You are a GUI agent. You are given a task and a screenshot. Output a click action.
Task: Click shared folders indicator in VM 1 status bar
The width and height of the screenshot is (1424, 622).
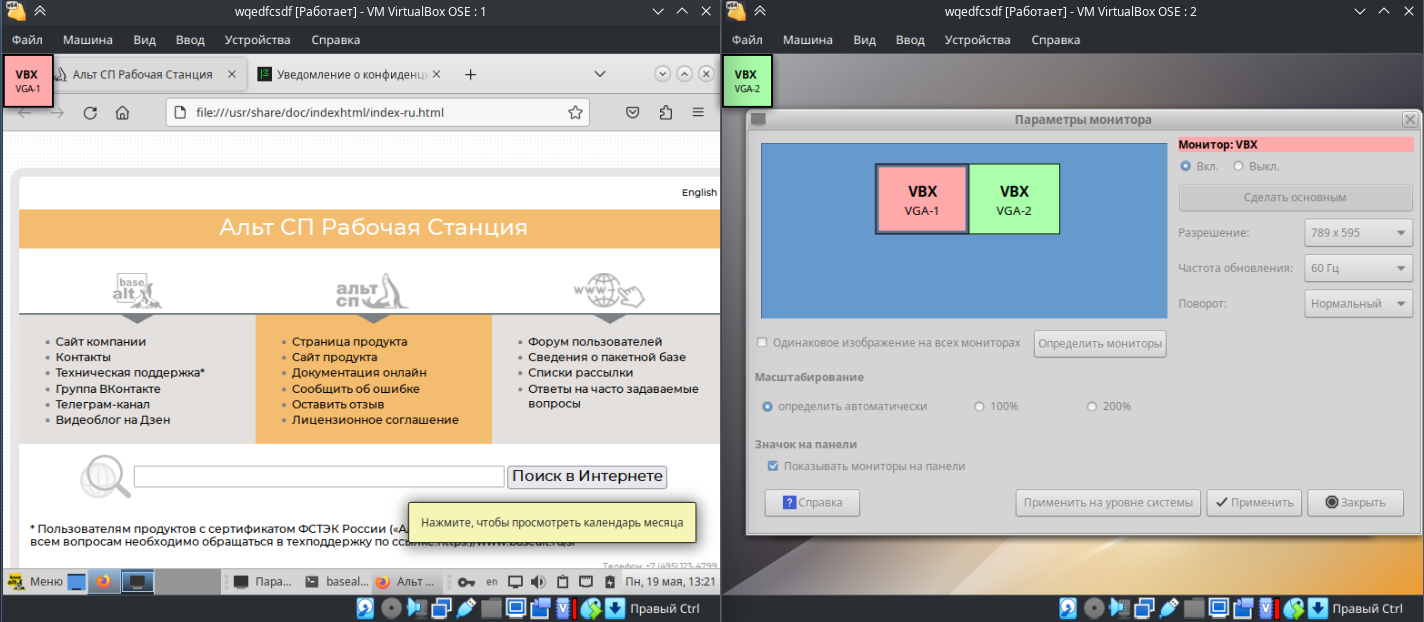pyautogui.click(x=491, y=608)
